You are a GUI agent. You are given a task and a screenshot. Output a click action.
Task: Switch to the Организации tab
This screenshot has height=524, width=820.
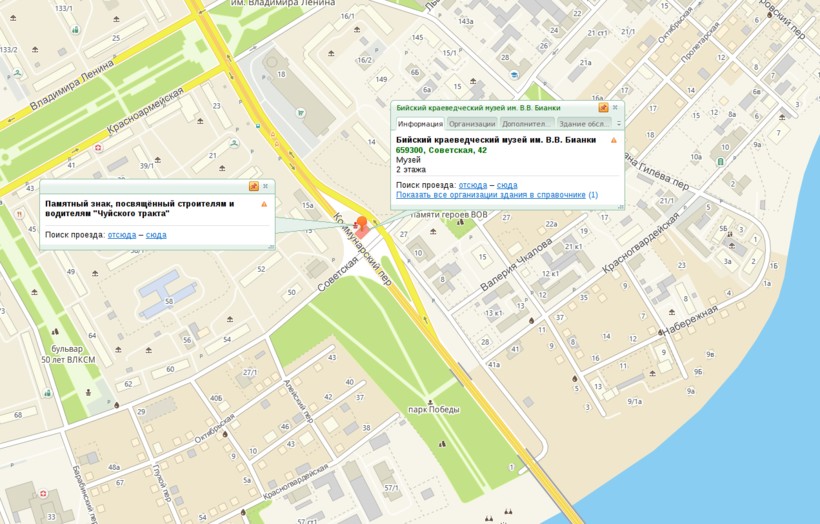pyautogui.click(x=472, y=124)
